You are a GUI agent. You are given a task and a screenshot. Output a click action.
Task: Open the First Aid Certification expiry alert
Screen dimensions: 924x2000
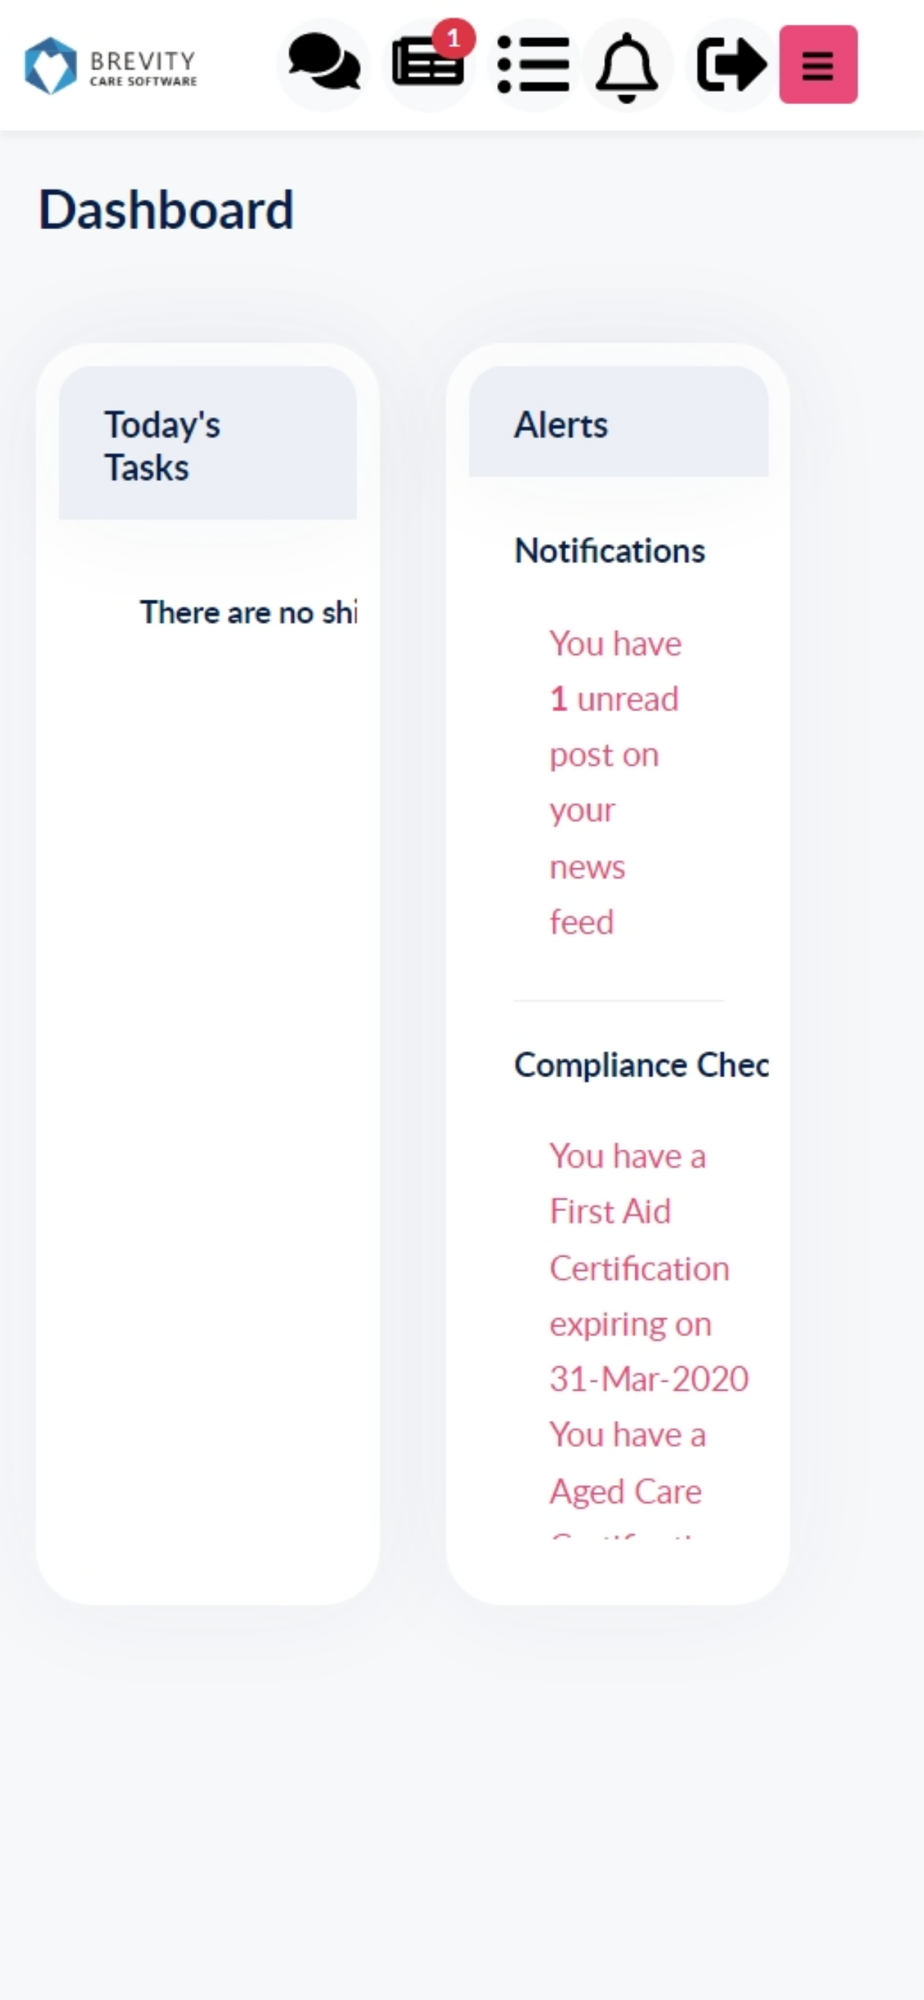click(x=648, y=1267)
